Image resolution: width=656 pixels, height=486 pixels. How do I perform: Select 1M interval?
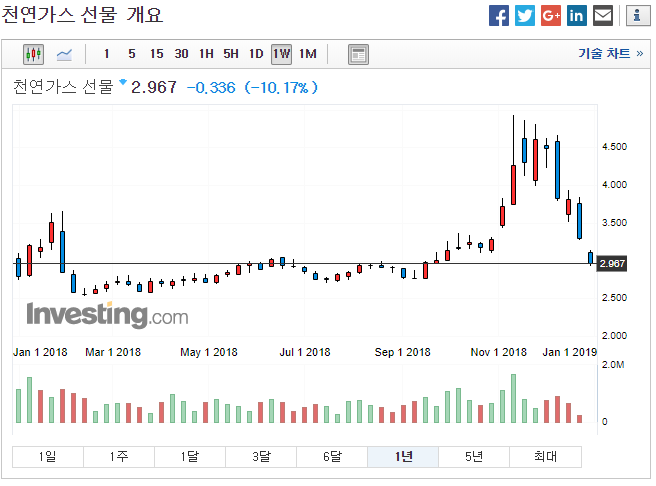(x=308, y=54)
